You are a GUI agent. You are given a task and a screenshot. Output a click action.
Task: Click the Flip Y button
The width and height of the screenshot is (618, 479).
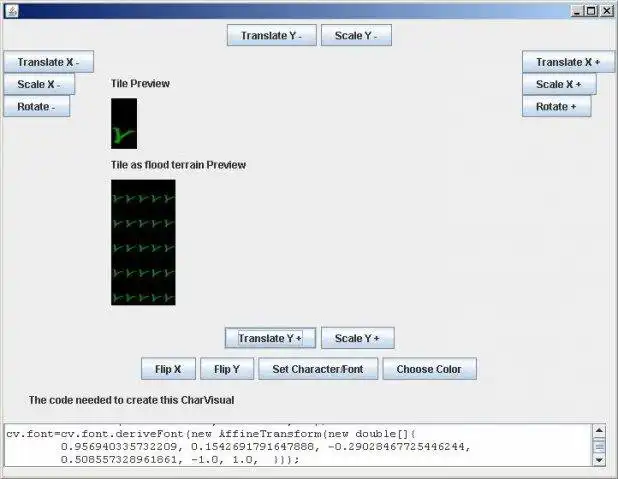tap(227, 369)
